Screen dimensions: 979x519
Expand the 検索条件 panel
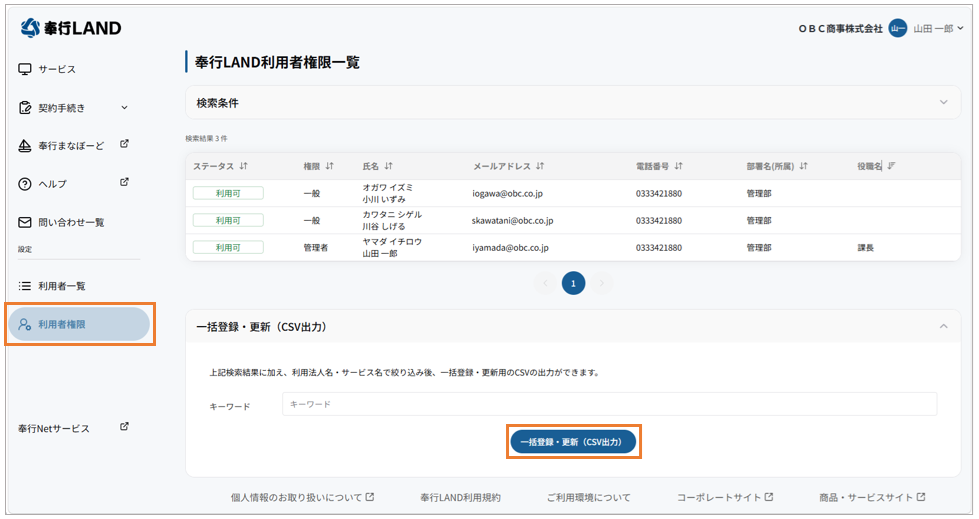pos(573,102)
